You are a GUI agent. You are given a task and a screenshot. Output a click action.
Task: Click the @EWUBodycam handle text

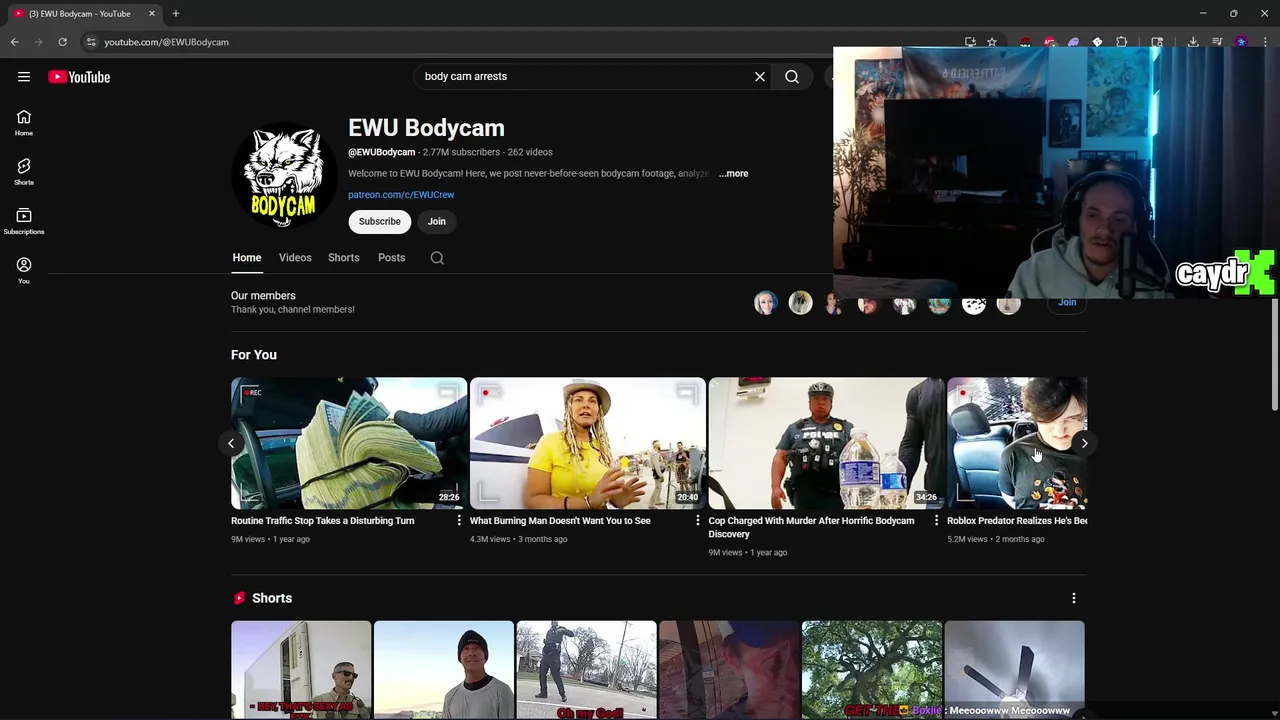[381, 152]
